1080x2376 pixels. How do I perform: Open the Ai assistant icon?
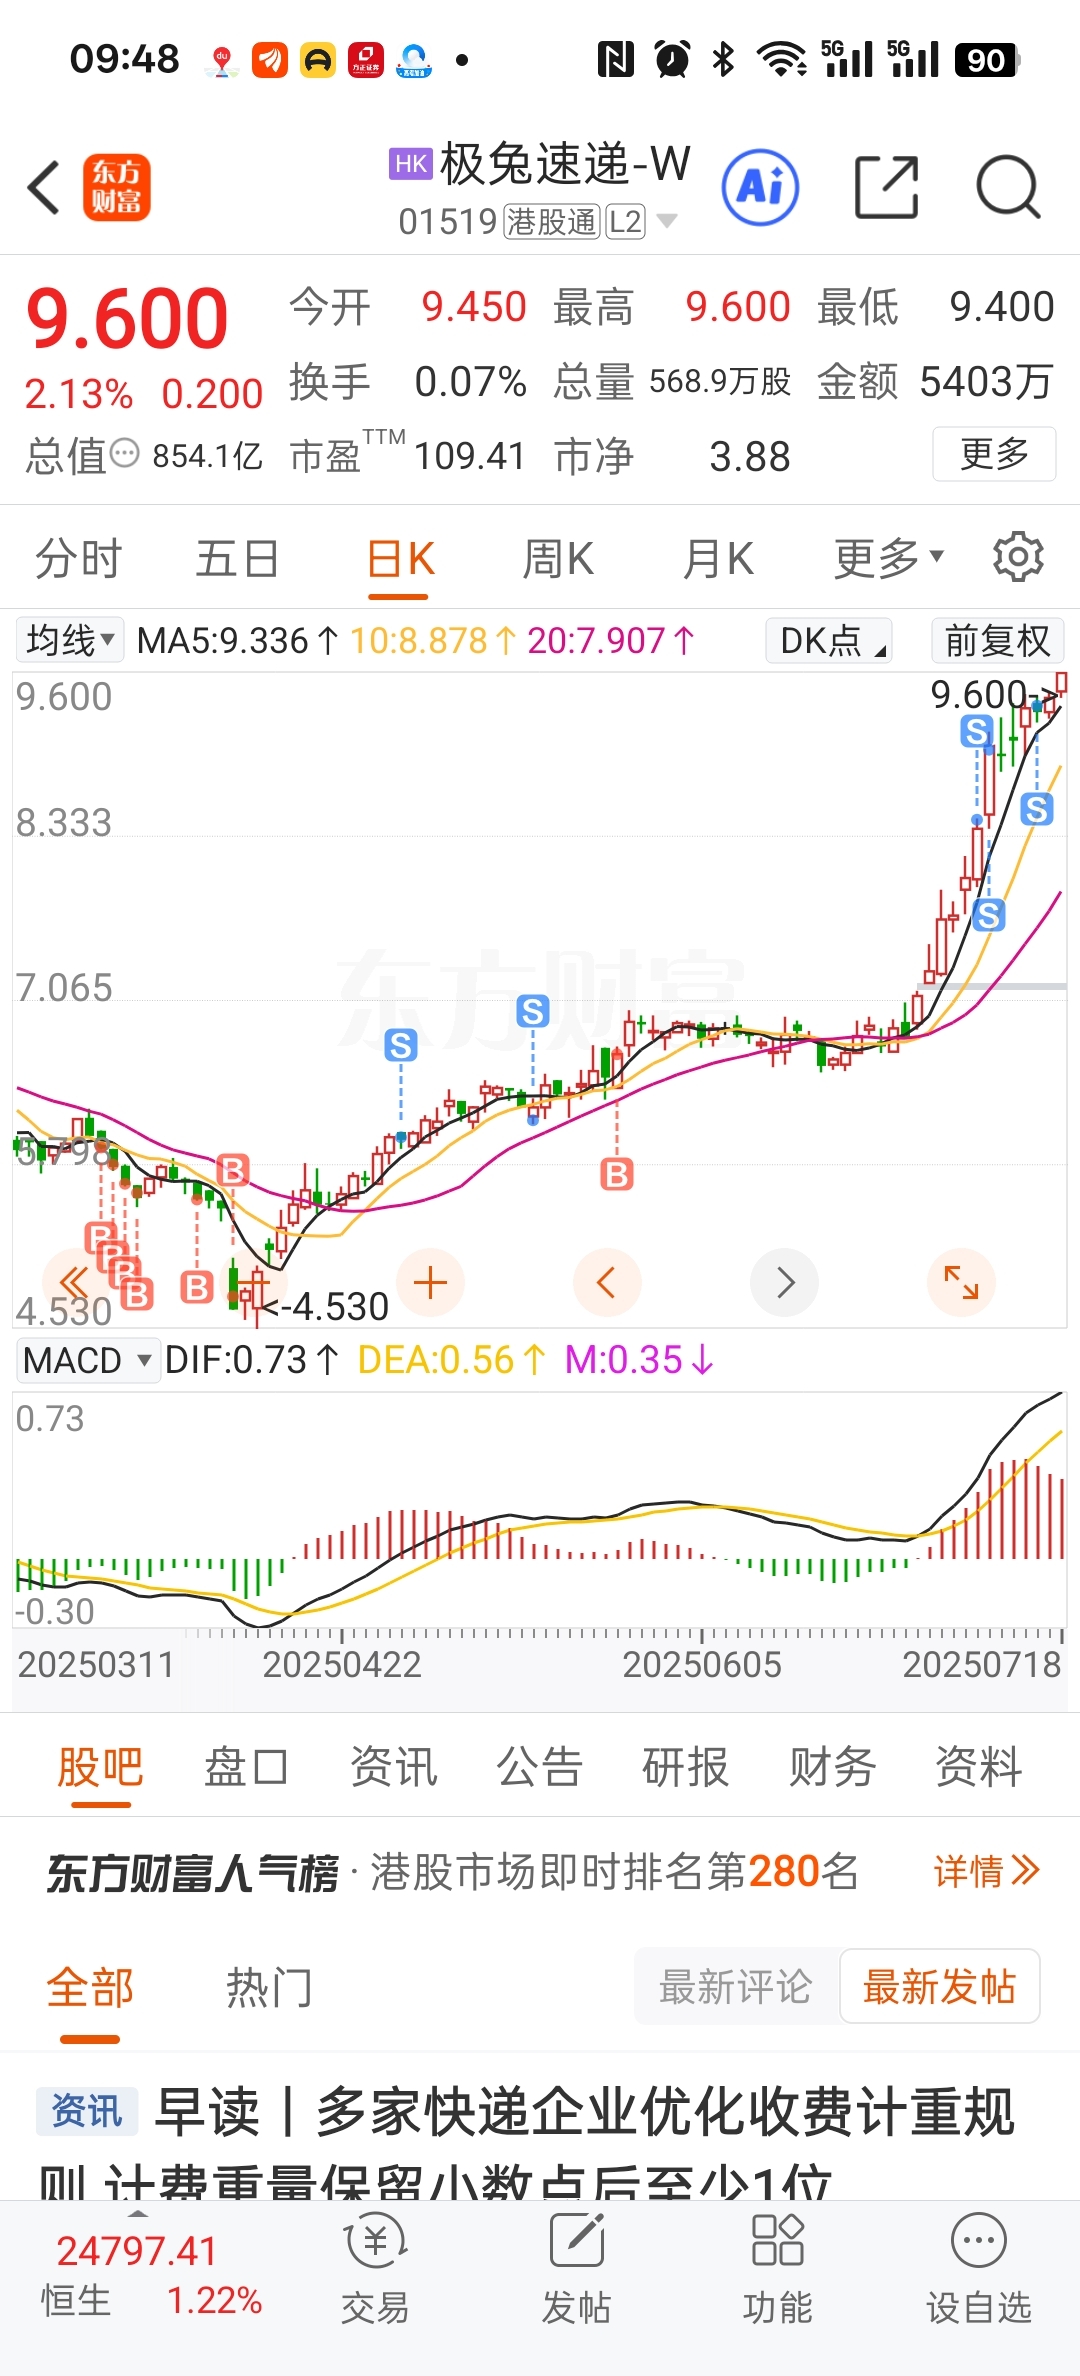pos(760,186)
